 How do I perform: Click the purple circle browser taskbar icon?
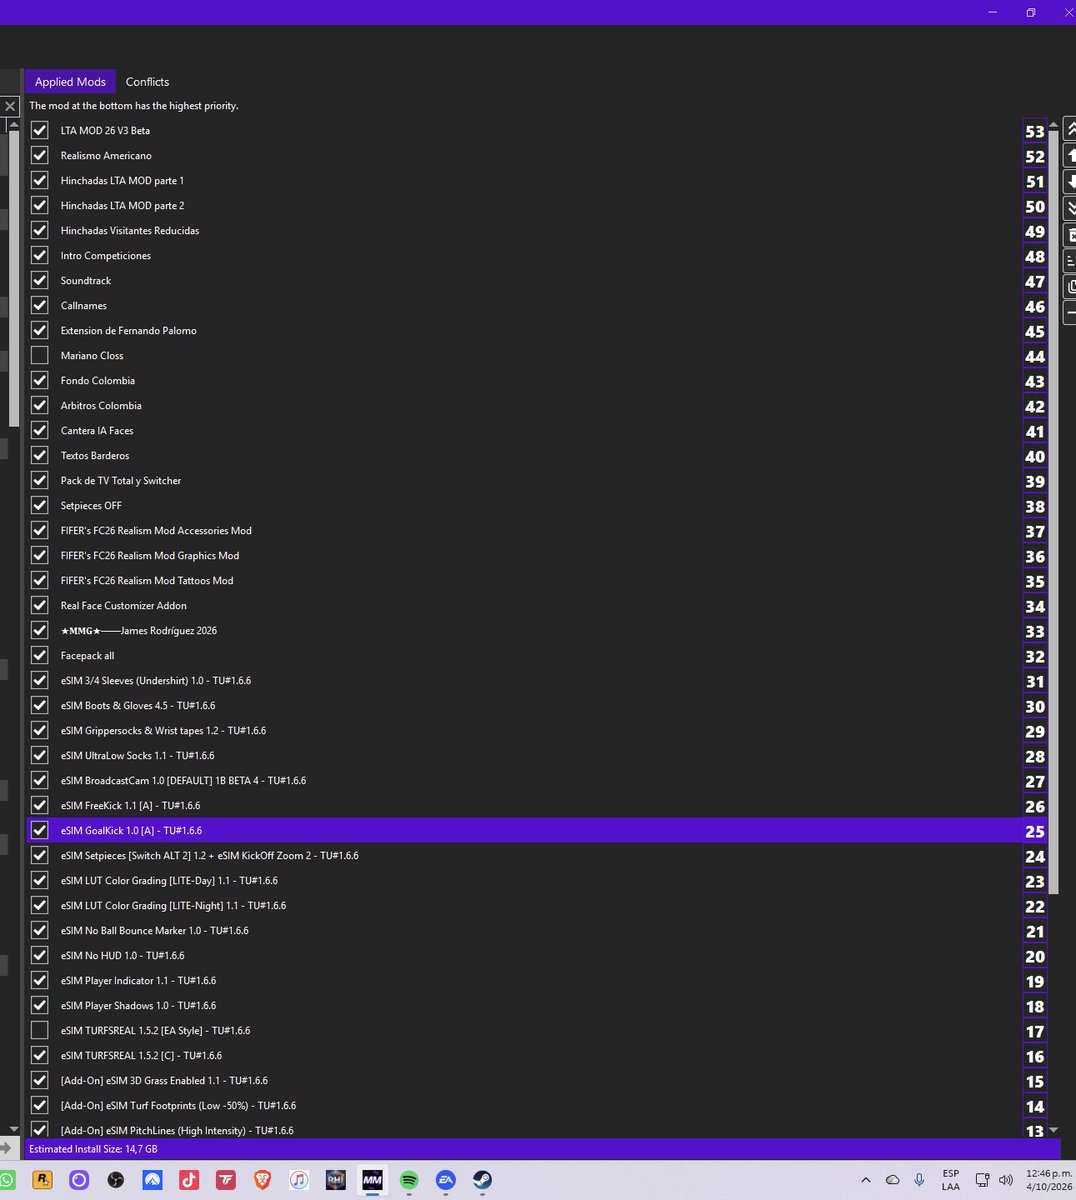[79, 1180]
